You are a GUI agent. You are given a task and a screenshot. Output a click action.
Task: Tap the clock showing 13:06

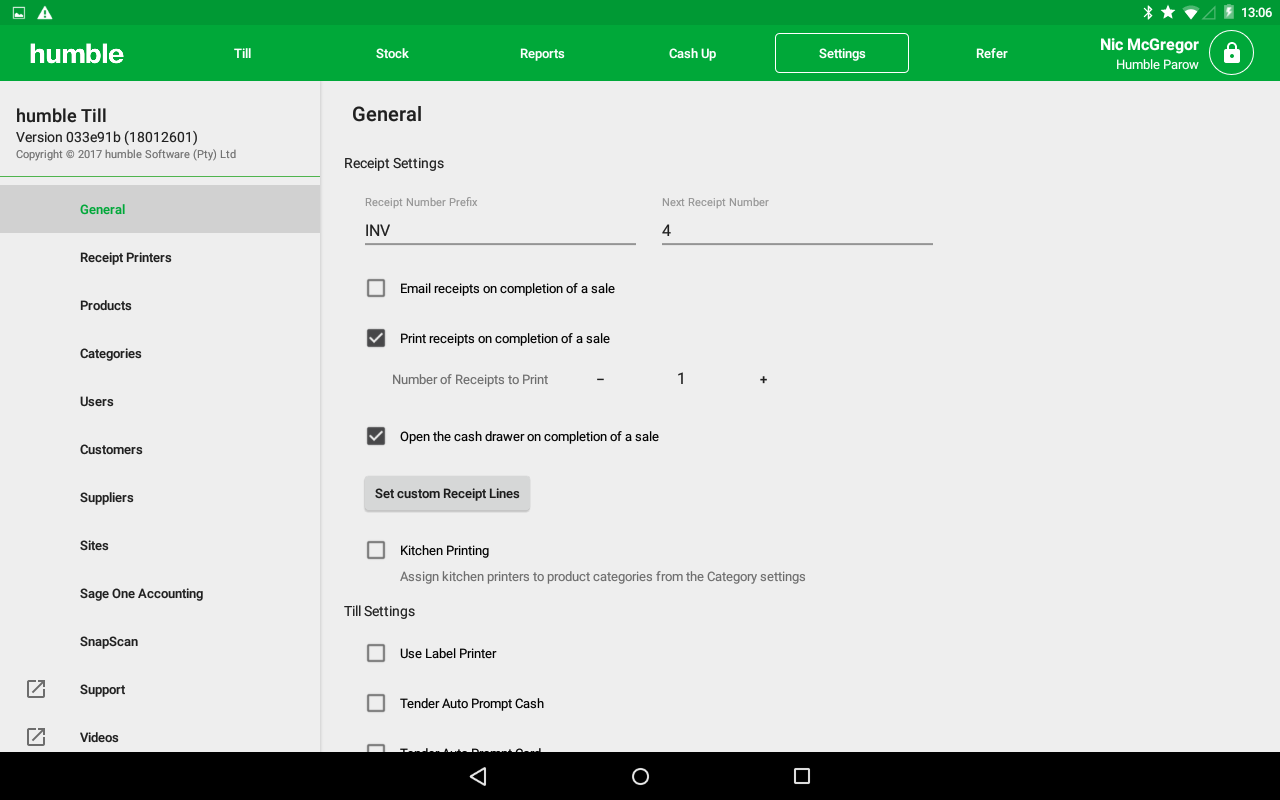(1256, 13)
